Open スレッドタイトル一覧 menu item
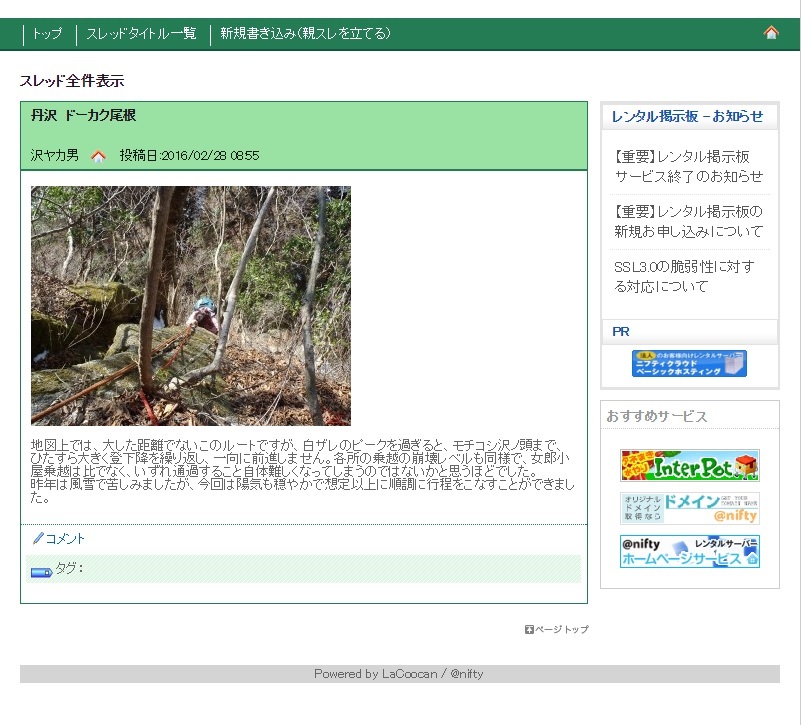Viewport: 802px width, 725px height. coord(141,34)
